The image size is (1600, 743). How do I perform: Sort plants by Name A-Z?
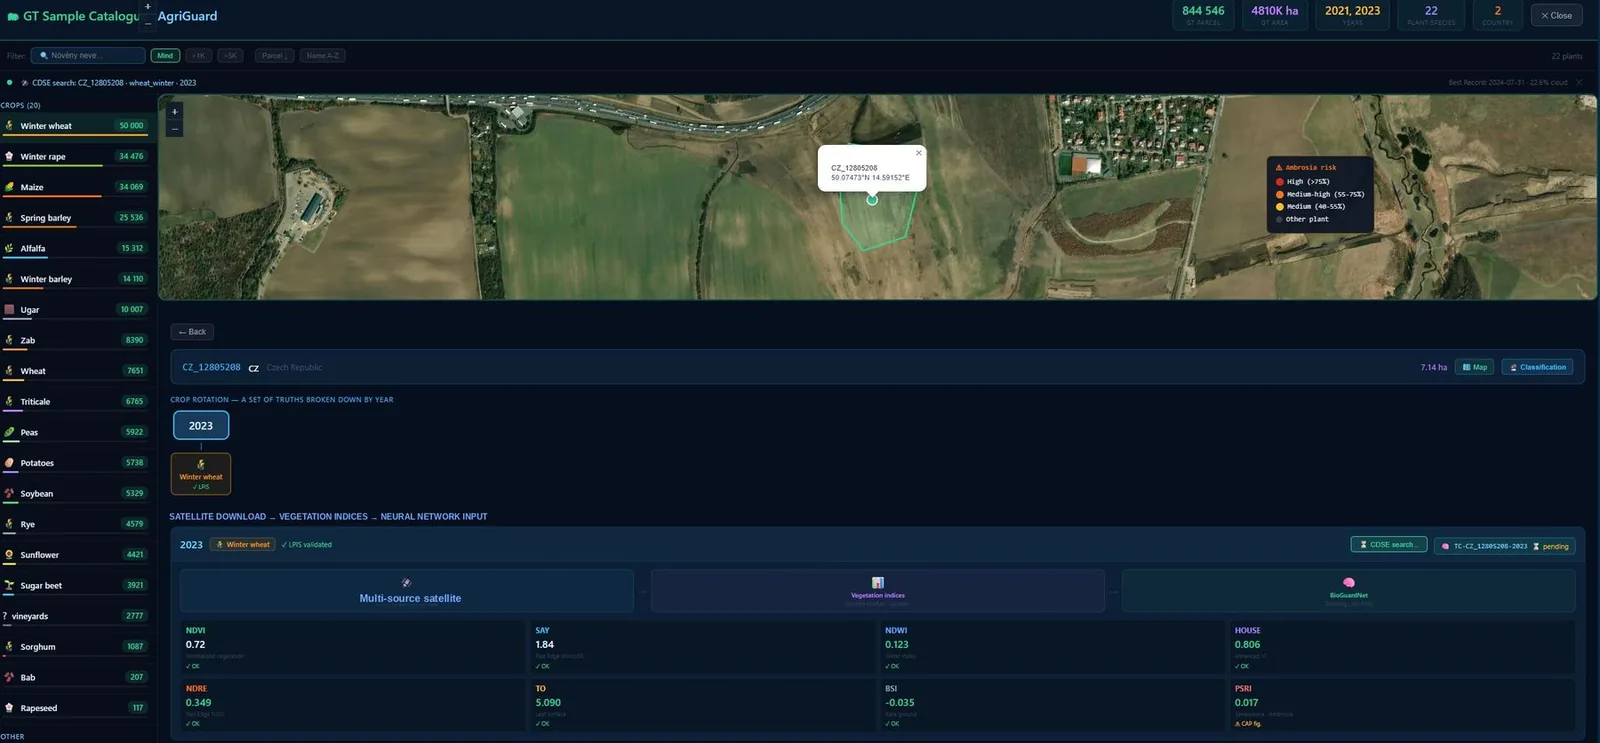tap(323, 56)
